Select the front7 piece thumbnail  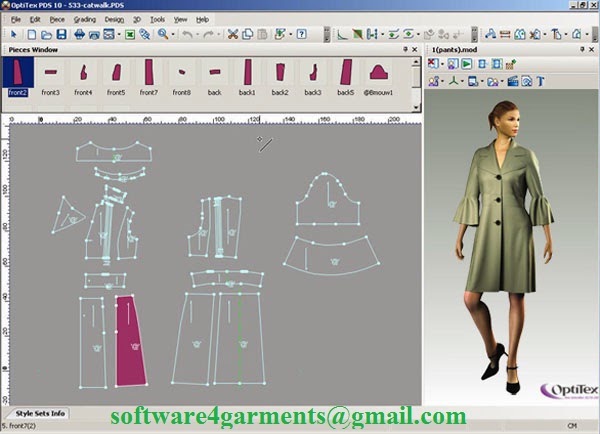149,77
